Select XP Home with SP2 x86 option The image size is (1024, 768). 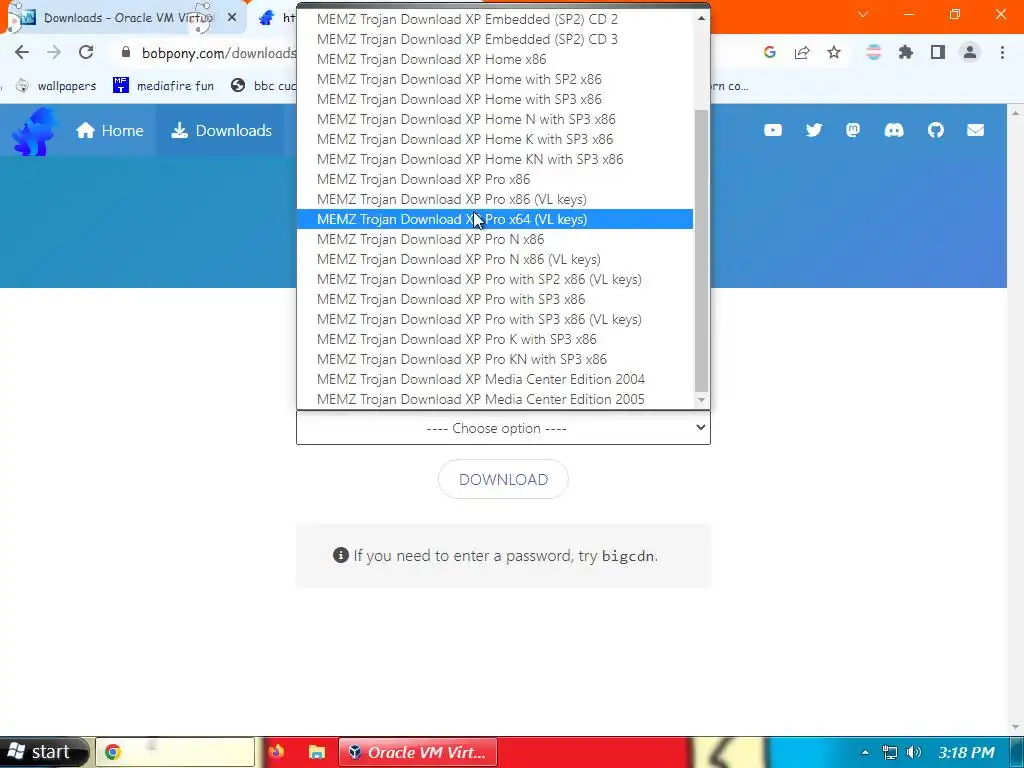(495, 79)
